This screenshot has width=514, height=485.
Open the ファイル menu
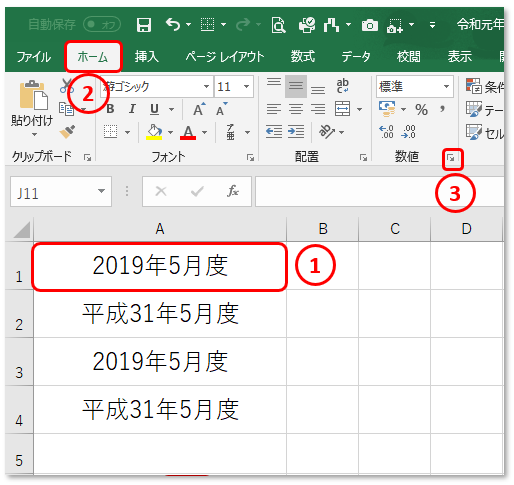click(34, 57)
